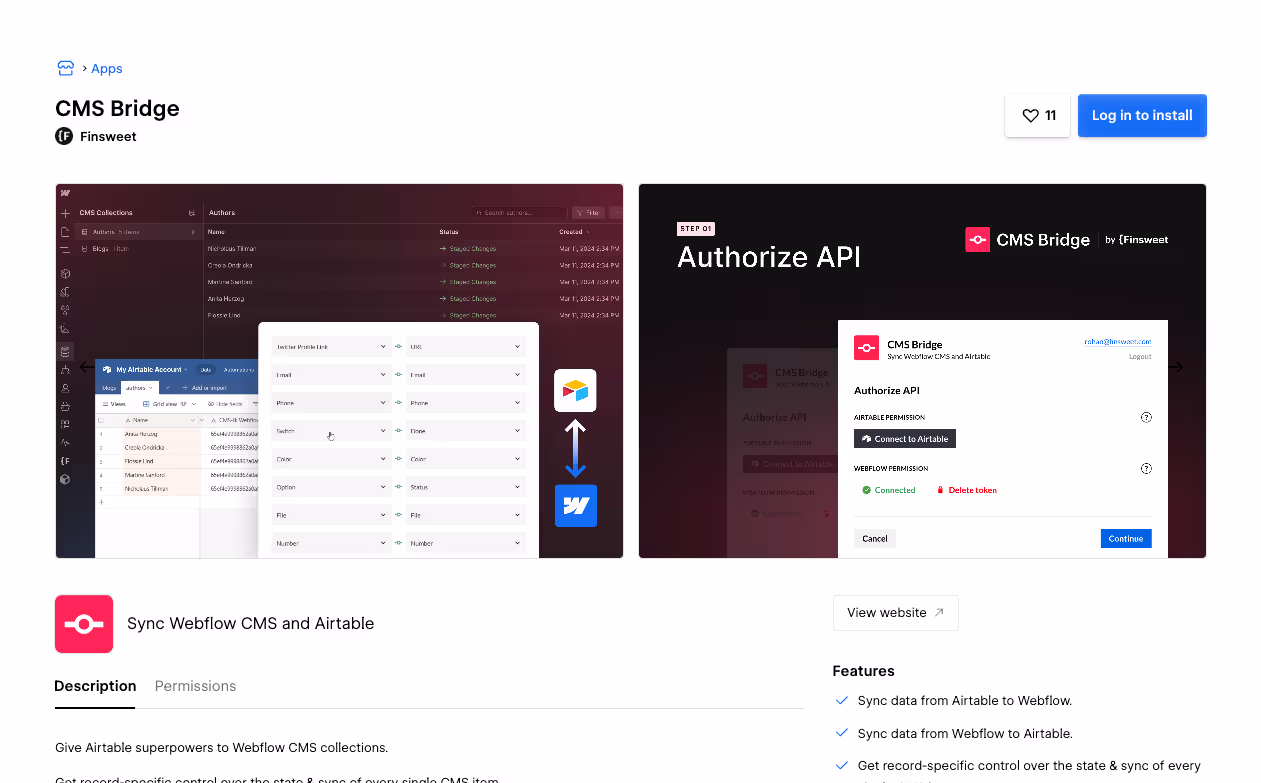Open the Marketplace home icon in breadcrumb
1261x783 pixels.
click(x=66, y=68)
